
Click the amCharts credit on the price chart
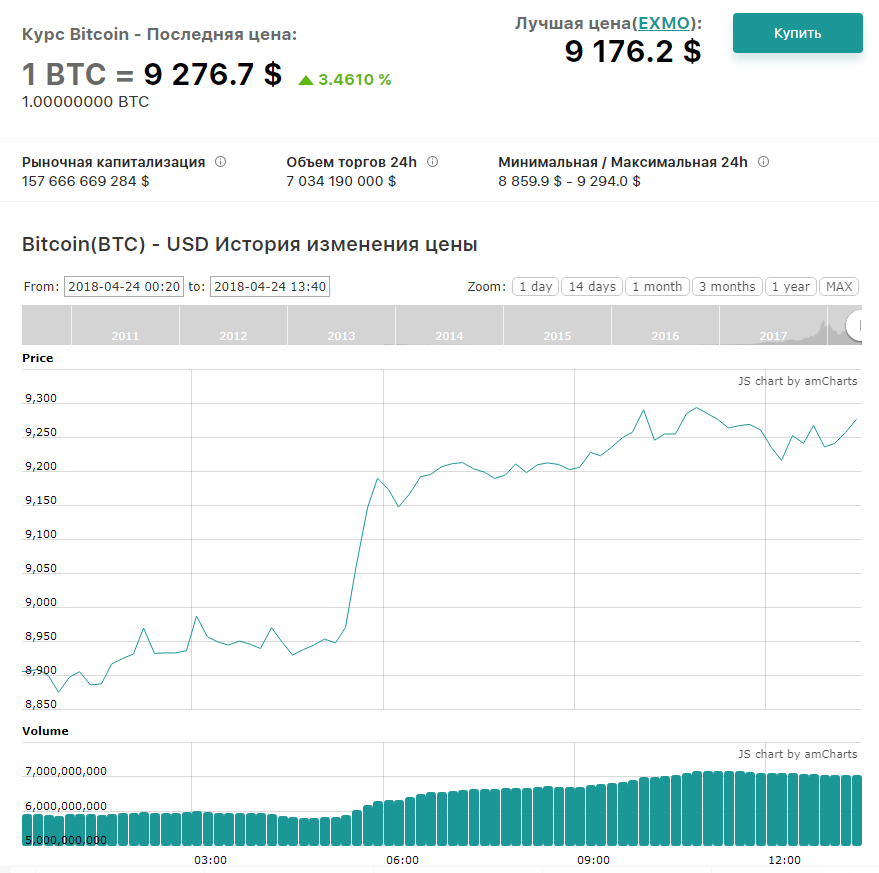point(797,381)
